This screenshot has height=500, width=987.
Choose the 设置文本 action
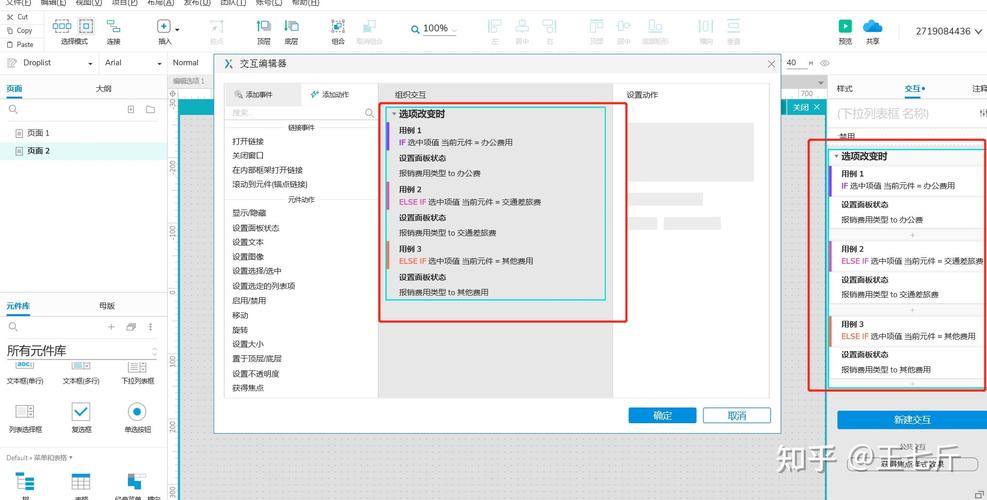tap(248, 242)
